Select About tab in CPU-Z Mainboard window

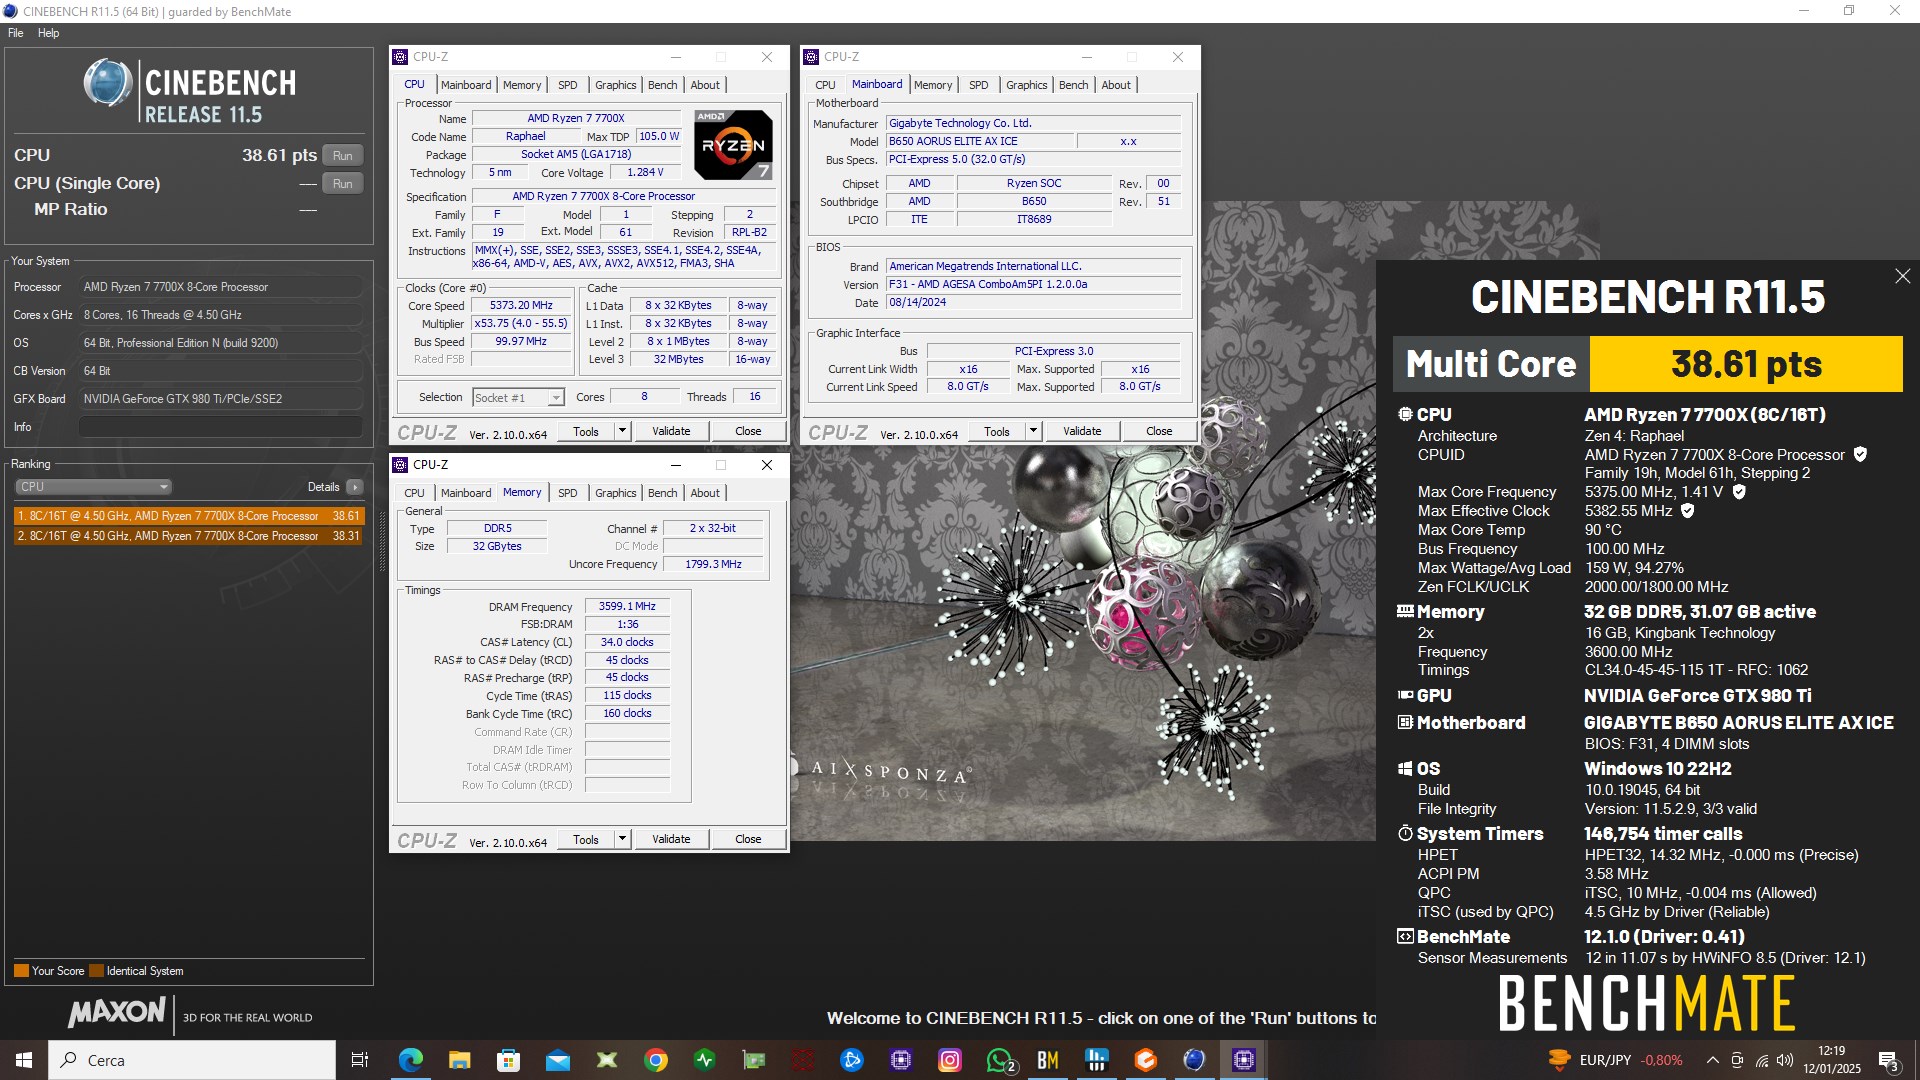1116,85
